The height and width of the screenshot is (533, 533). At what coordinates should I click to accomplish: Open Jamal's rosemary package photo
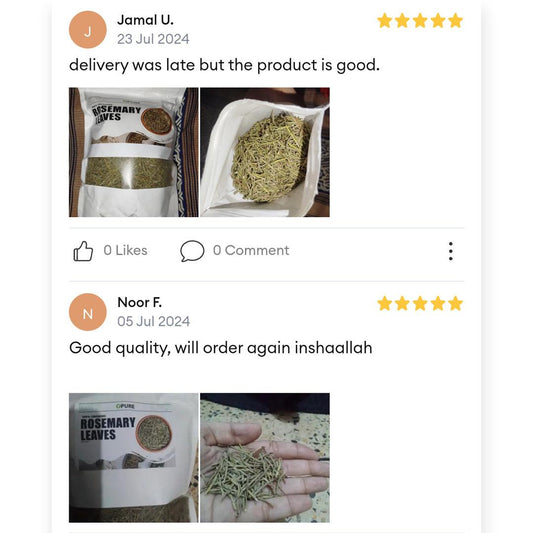(134, 152)
